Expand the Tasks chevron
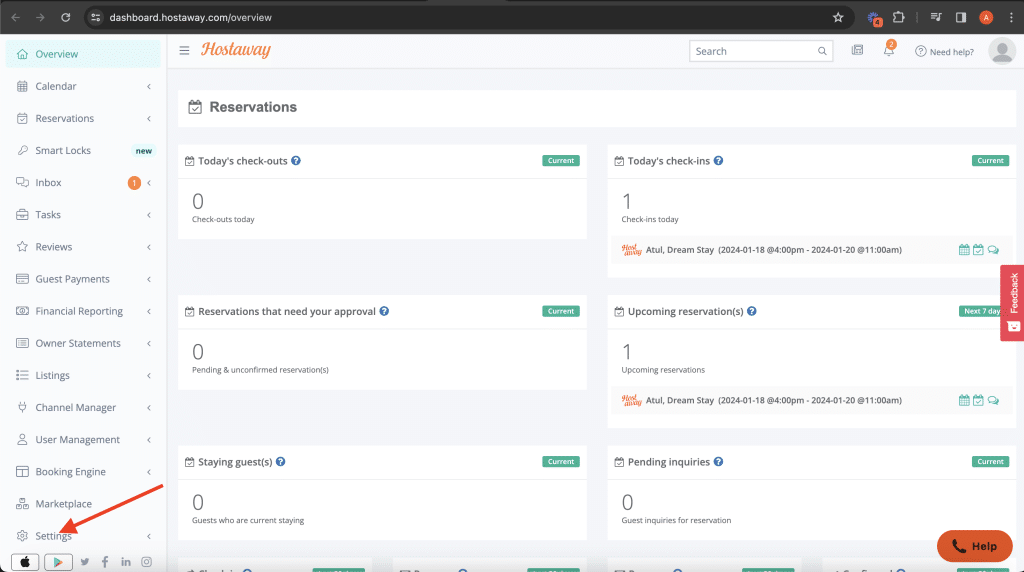 point(149,215)
